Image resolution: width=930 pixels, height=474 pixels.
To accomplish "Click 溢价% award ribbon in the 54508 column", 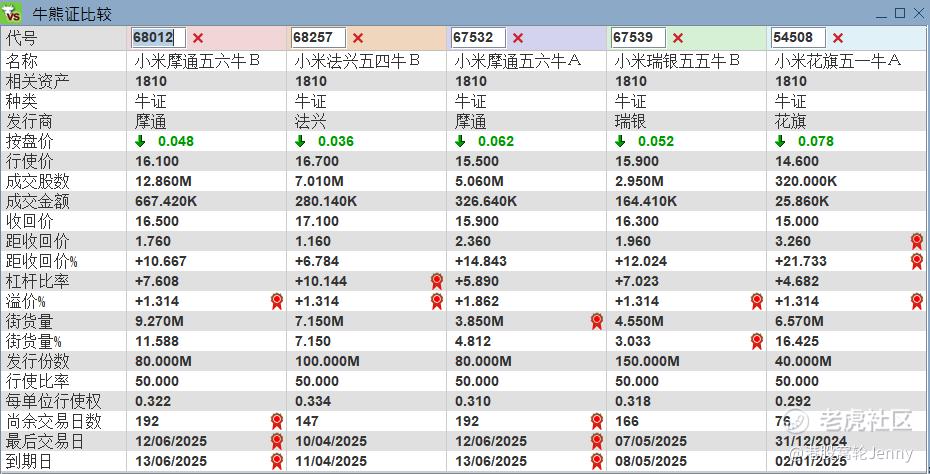I will [x=917, y=301].
